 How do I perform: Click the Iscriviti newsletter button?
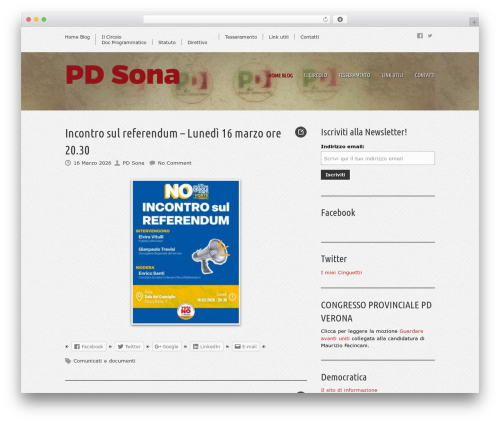[x=335, y=175]
